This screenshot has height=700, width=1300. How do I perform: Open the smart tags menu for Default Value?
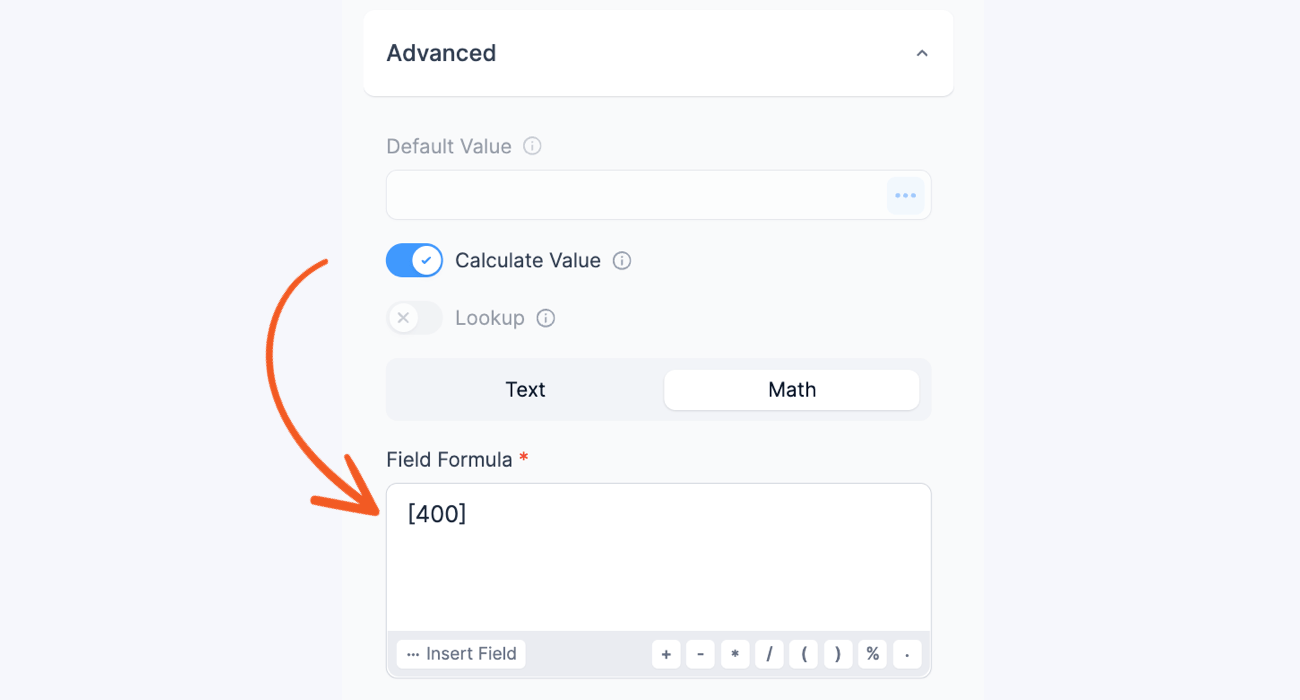click(x=906, y=195)
